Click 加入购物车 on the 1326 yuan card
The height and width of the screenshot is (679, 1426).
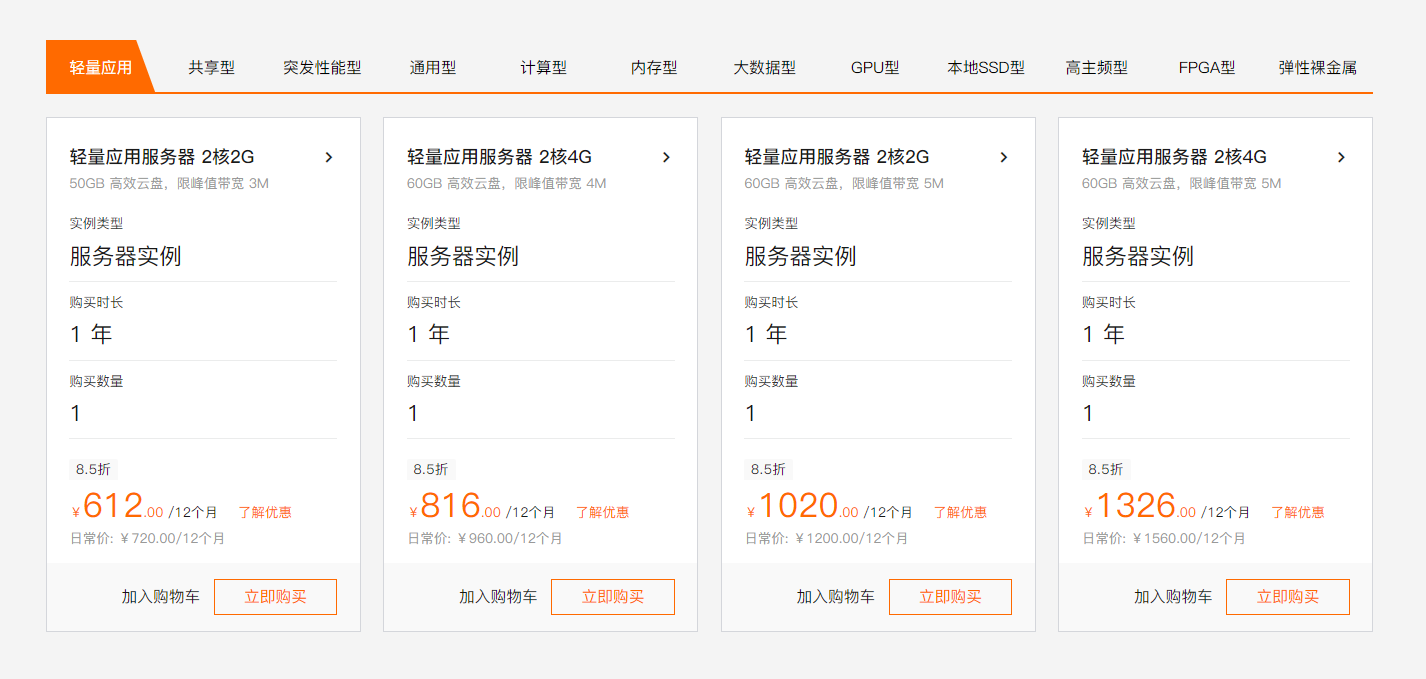coord(1173,597)
